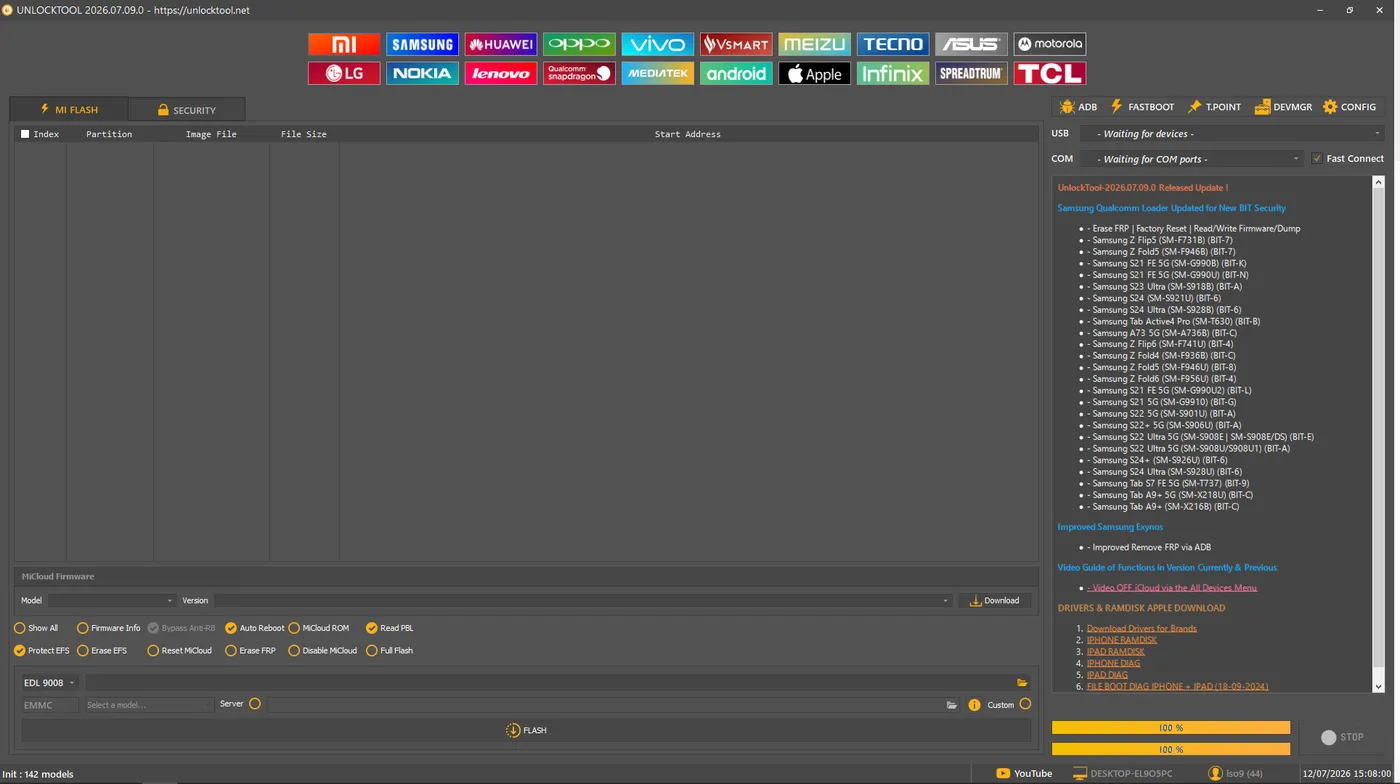Click the Nokia brand logo
1400x784 pixels.
pyautogui.click(x=422, y=73)
